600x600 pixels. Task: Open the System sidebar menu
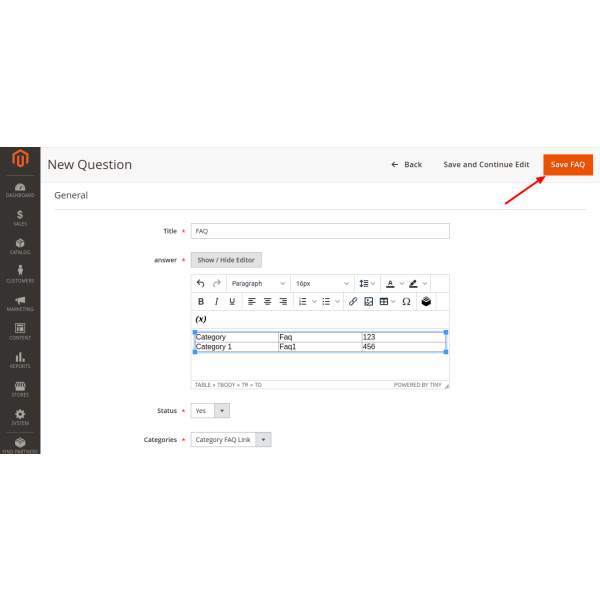[20, 417]
